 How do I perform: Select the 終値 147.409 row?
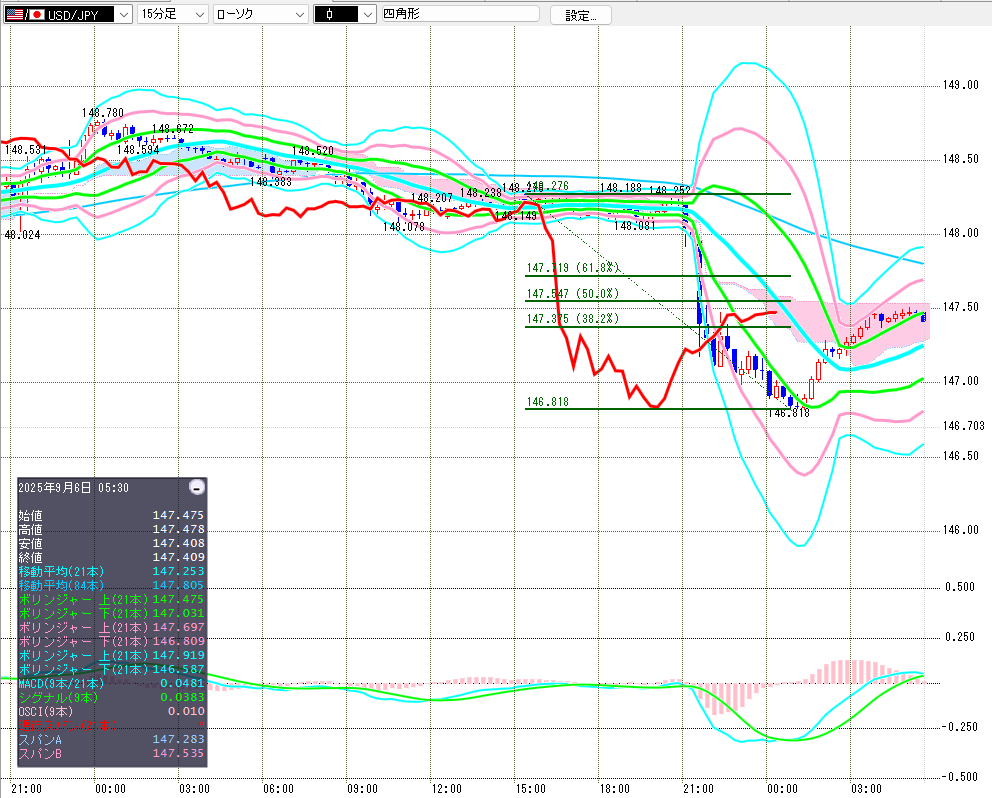(111, 558)
